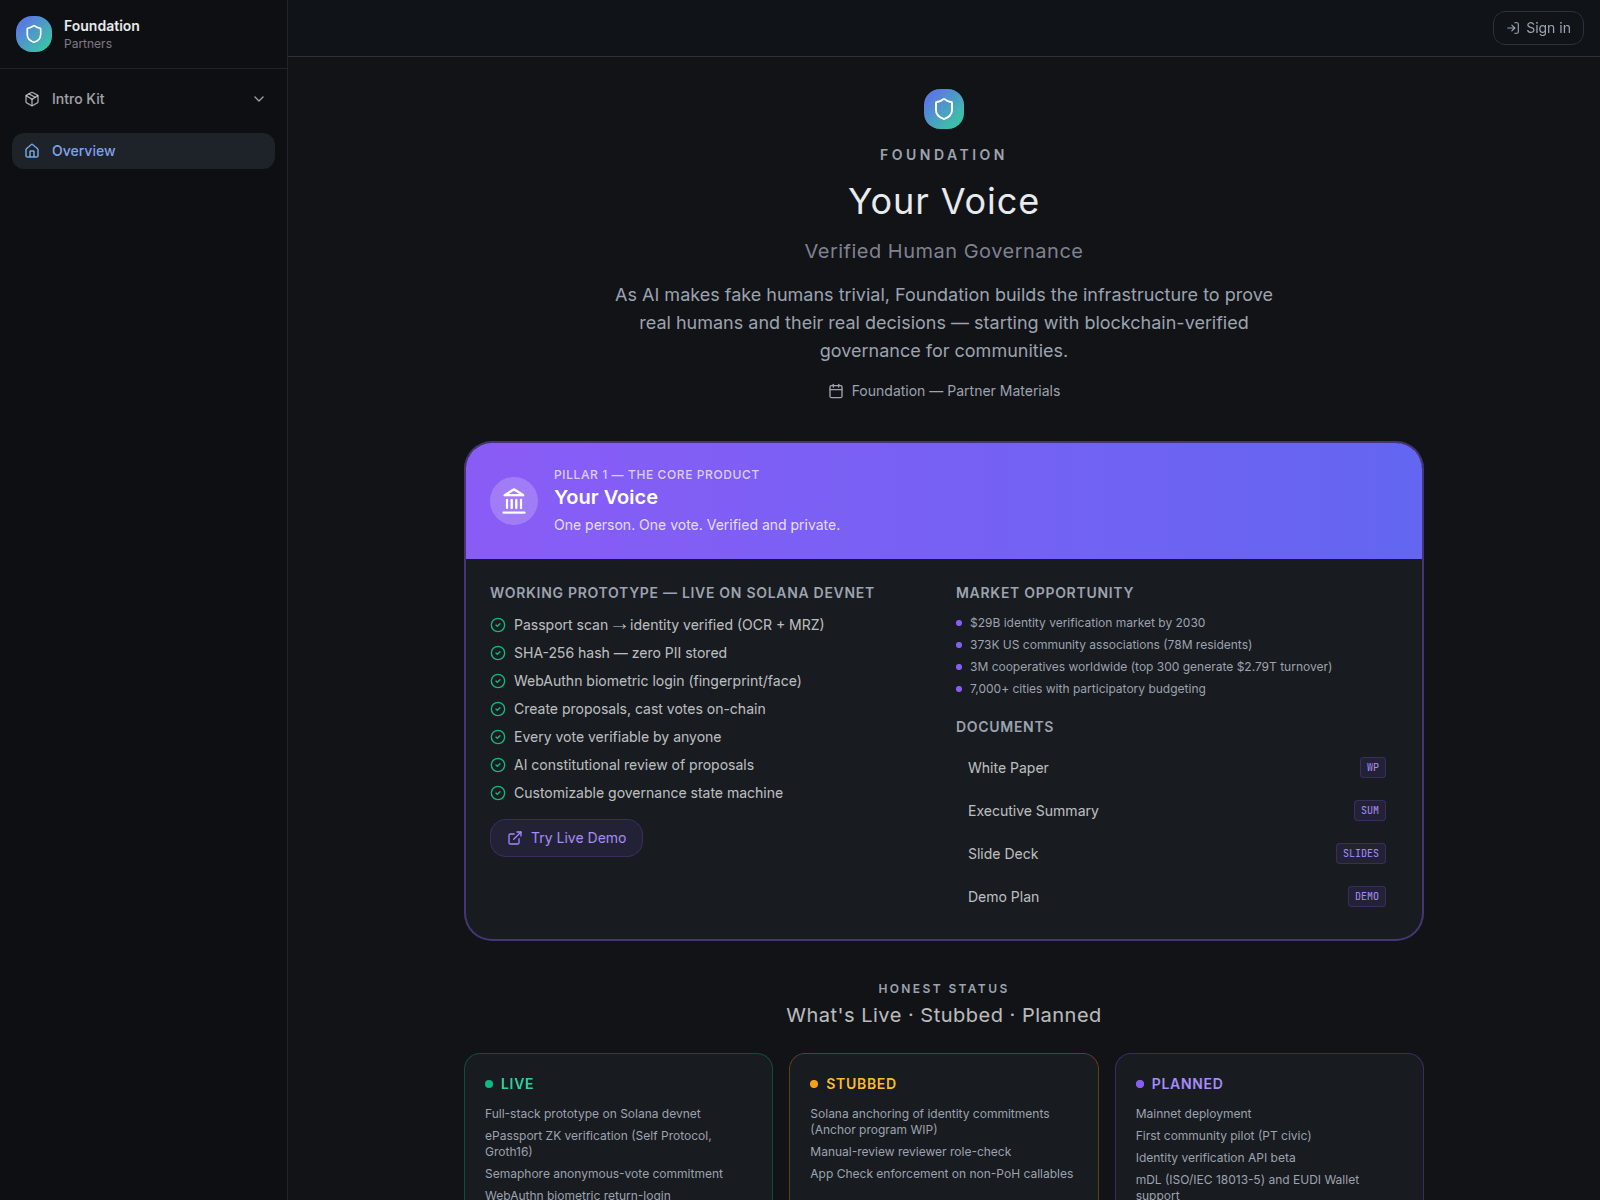Click '373K US community associations' line

[x=1111, y=645]
